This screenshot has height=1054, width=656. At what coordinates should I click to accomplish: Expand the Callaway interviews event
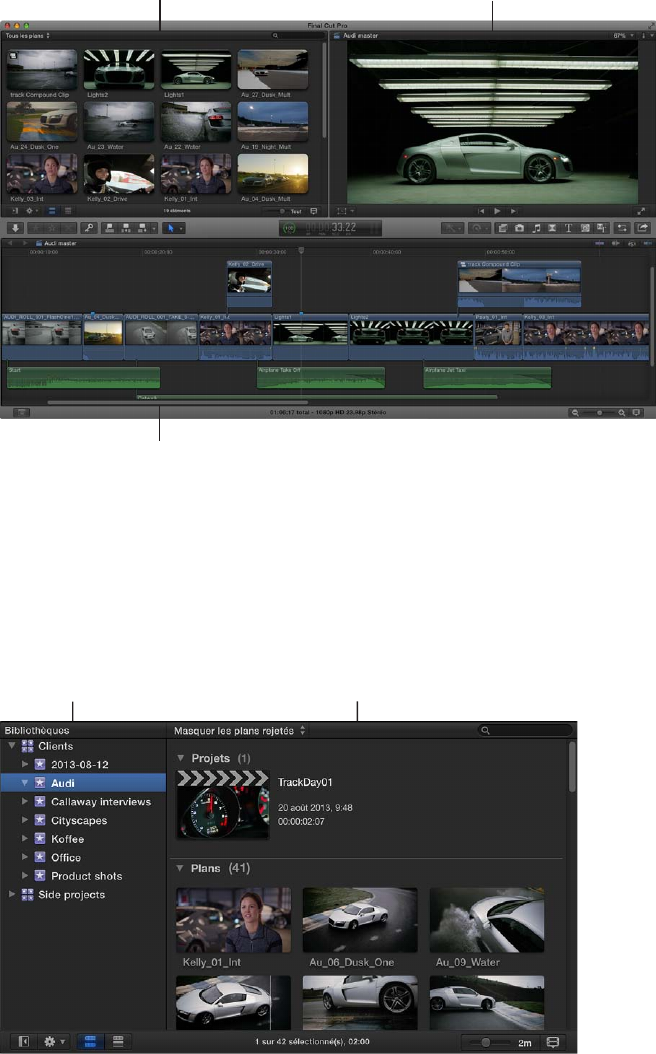[25, 801]
